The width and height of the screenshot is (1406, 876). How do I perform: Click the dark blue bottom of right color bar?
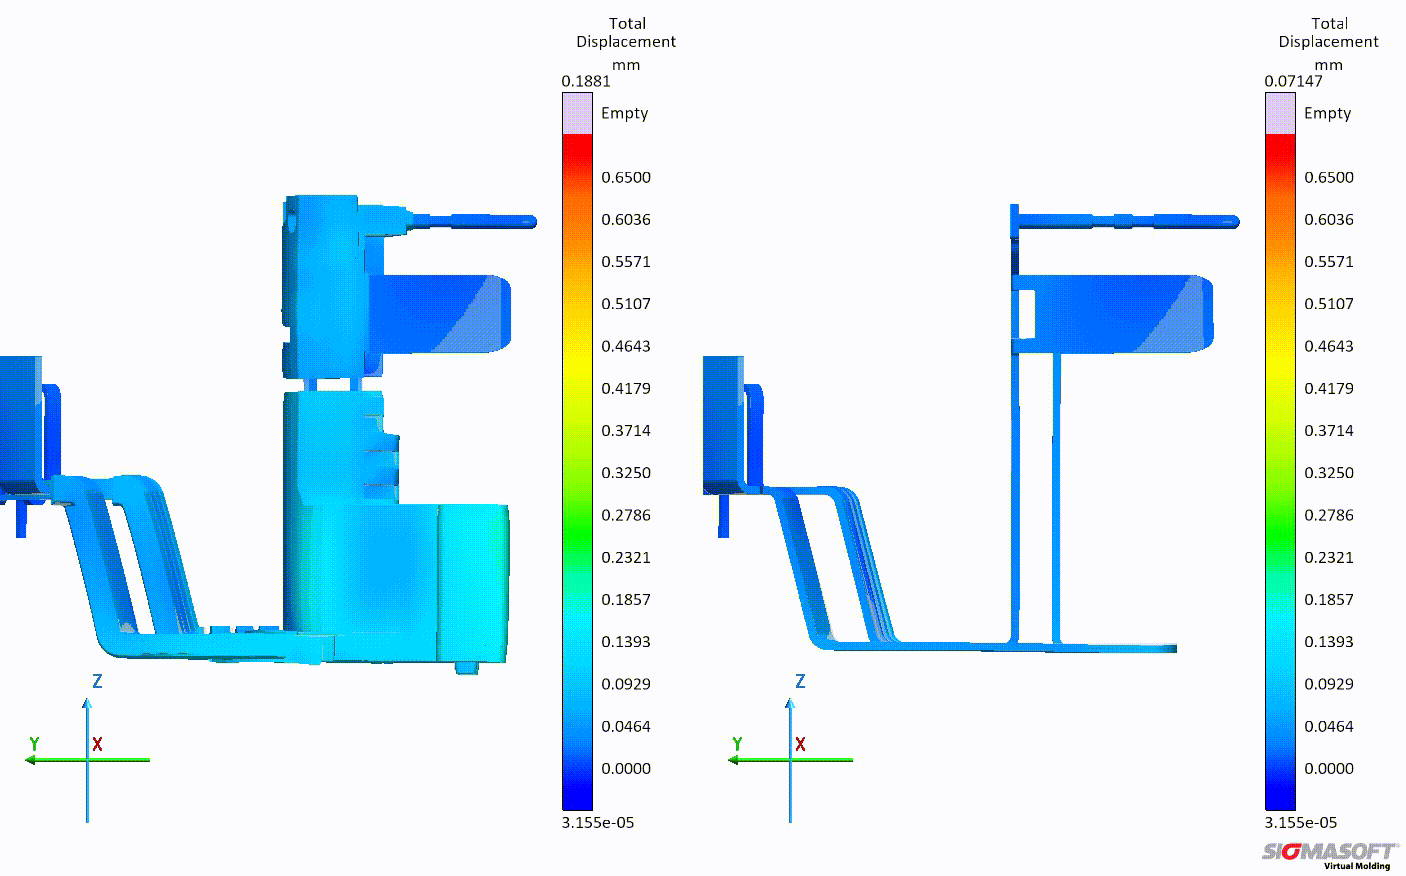click(1280, 795)
